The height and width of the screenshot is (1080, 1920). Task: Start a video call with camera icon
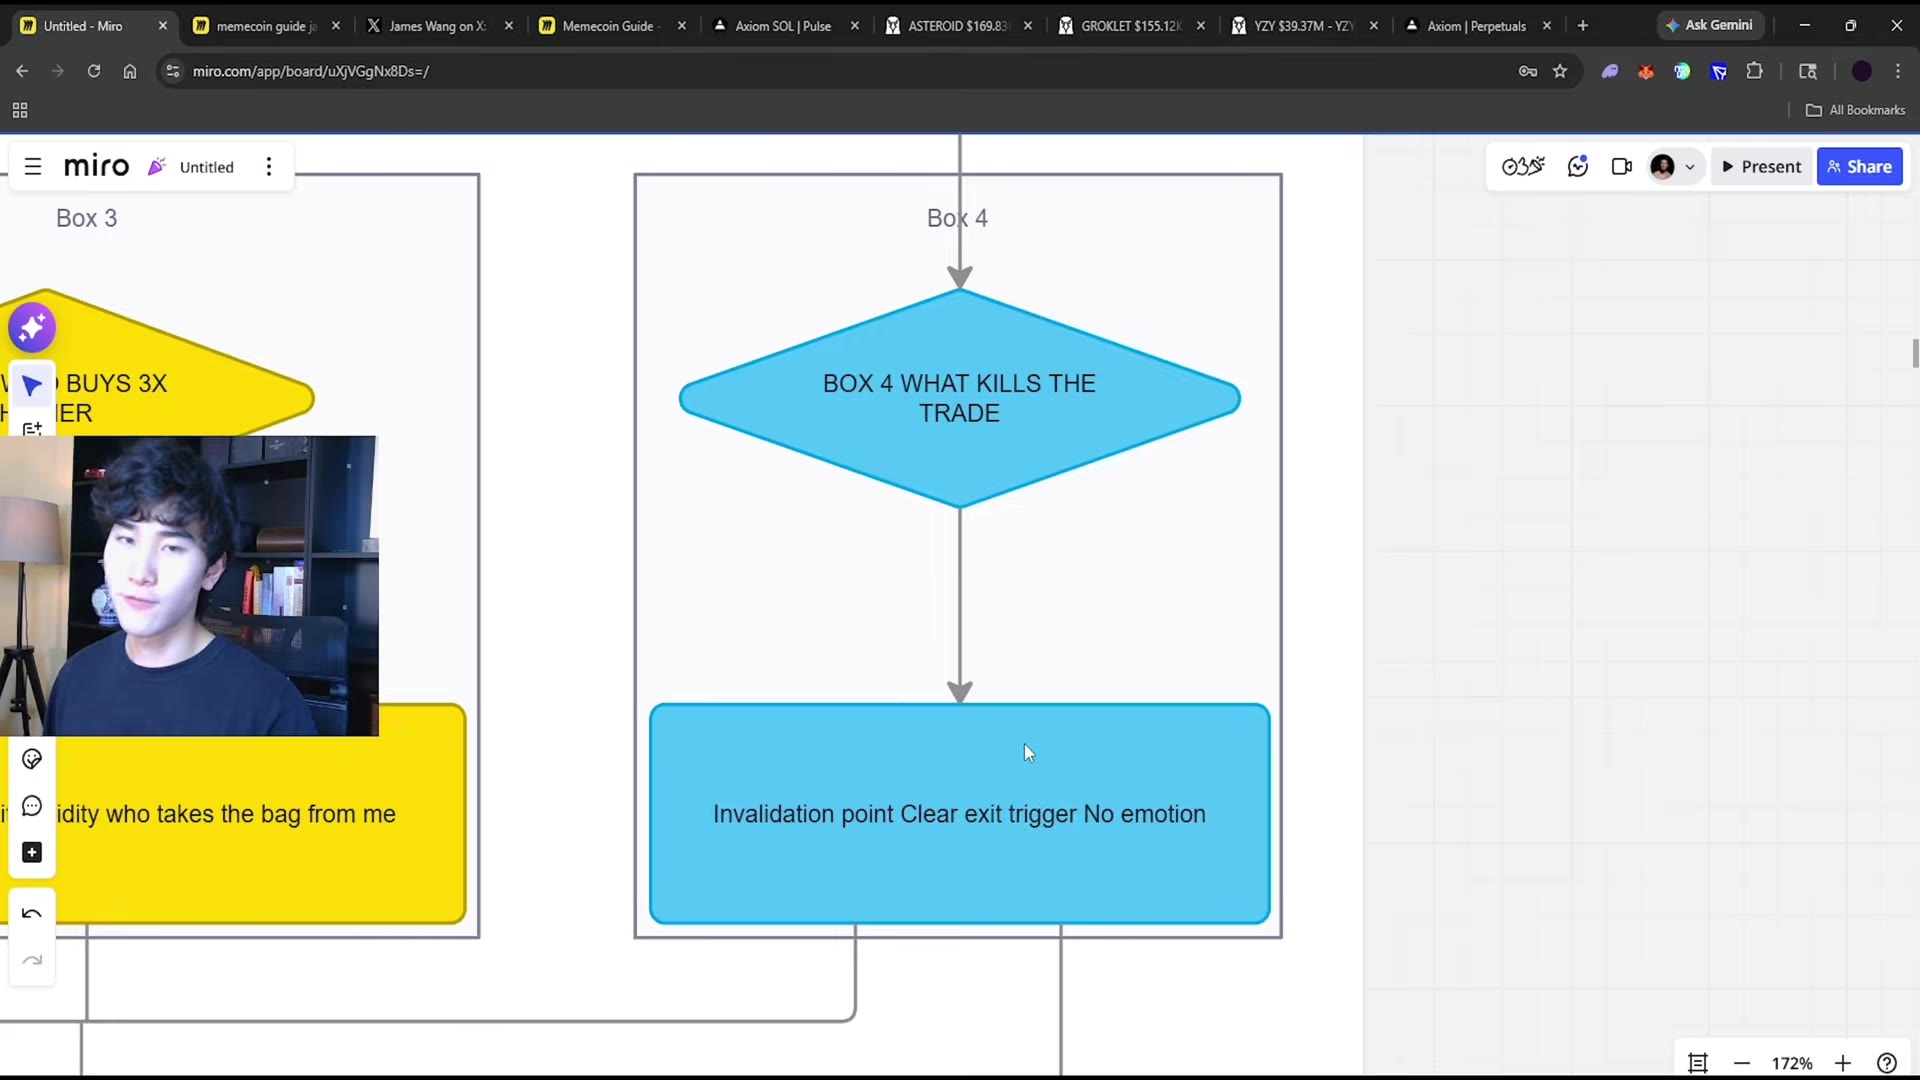[x=1621, y=167]
